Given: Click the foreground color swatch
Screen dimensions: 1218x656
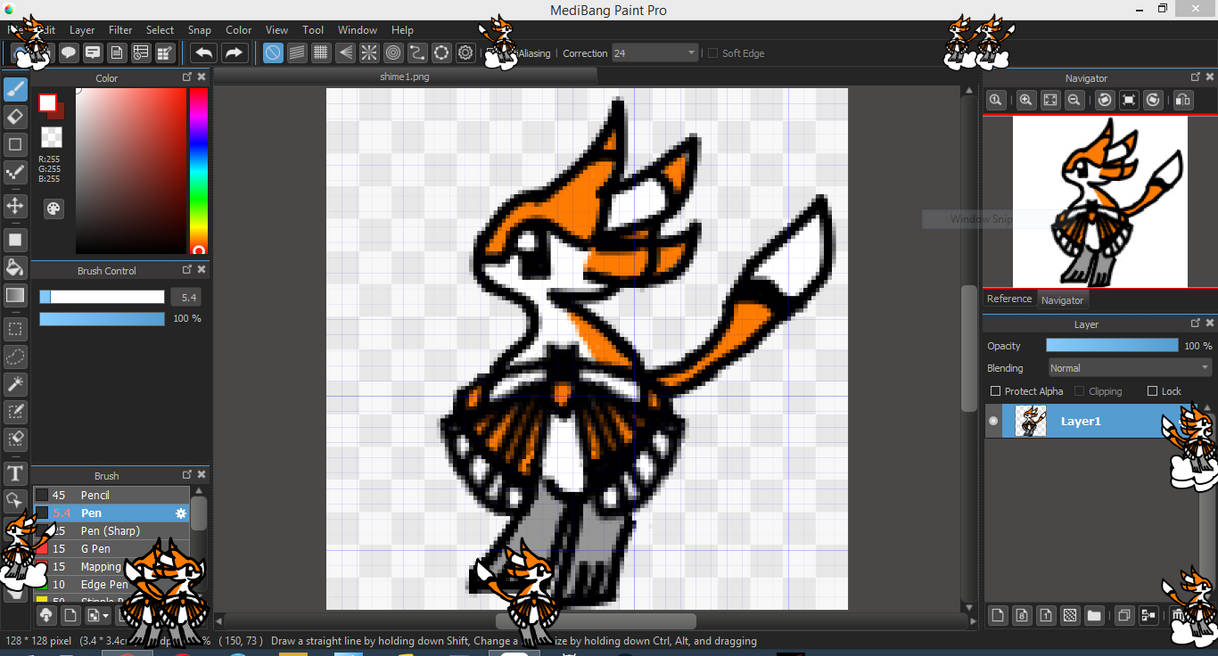Looking at the screenshot, I should (x=47, y=103).
